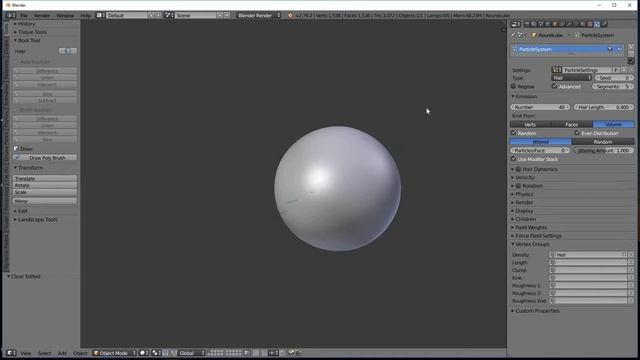Browse scenes icon beside Scene field
This screenshot has width=640, height=360.
(x=169, y=15)
